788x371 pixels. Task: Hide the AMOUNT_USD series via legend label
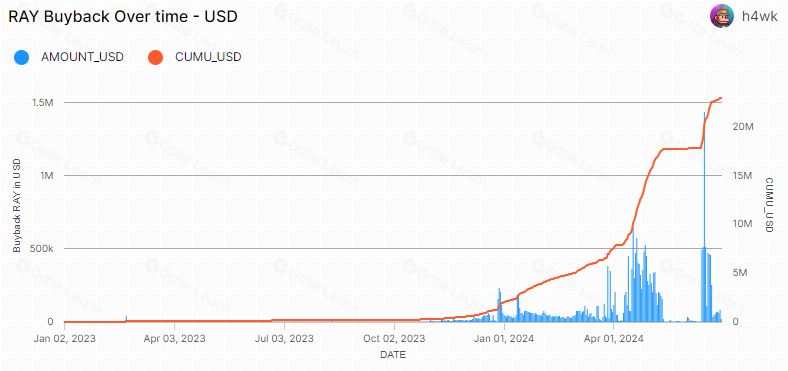pyautogui.click(x=82, y=57)
